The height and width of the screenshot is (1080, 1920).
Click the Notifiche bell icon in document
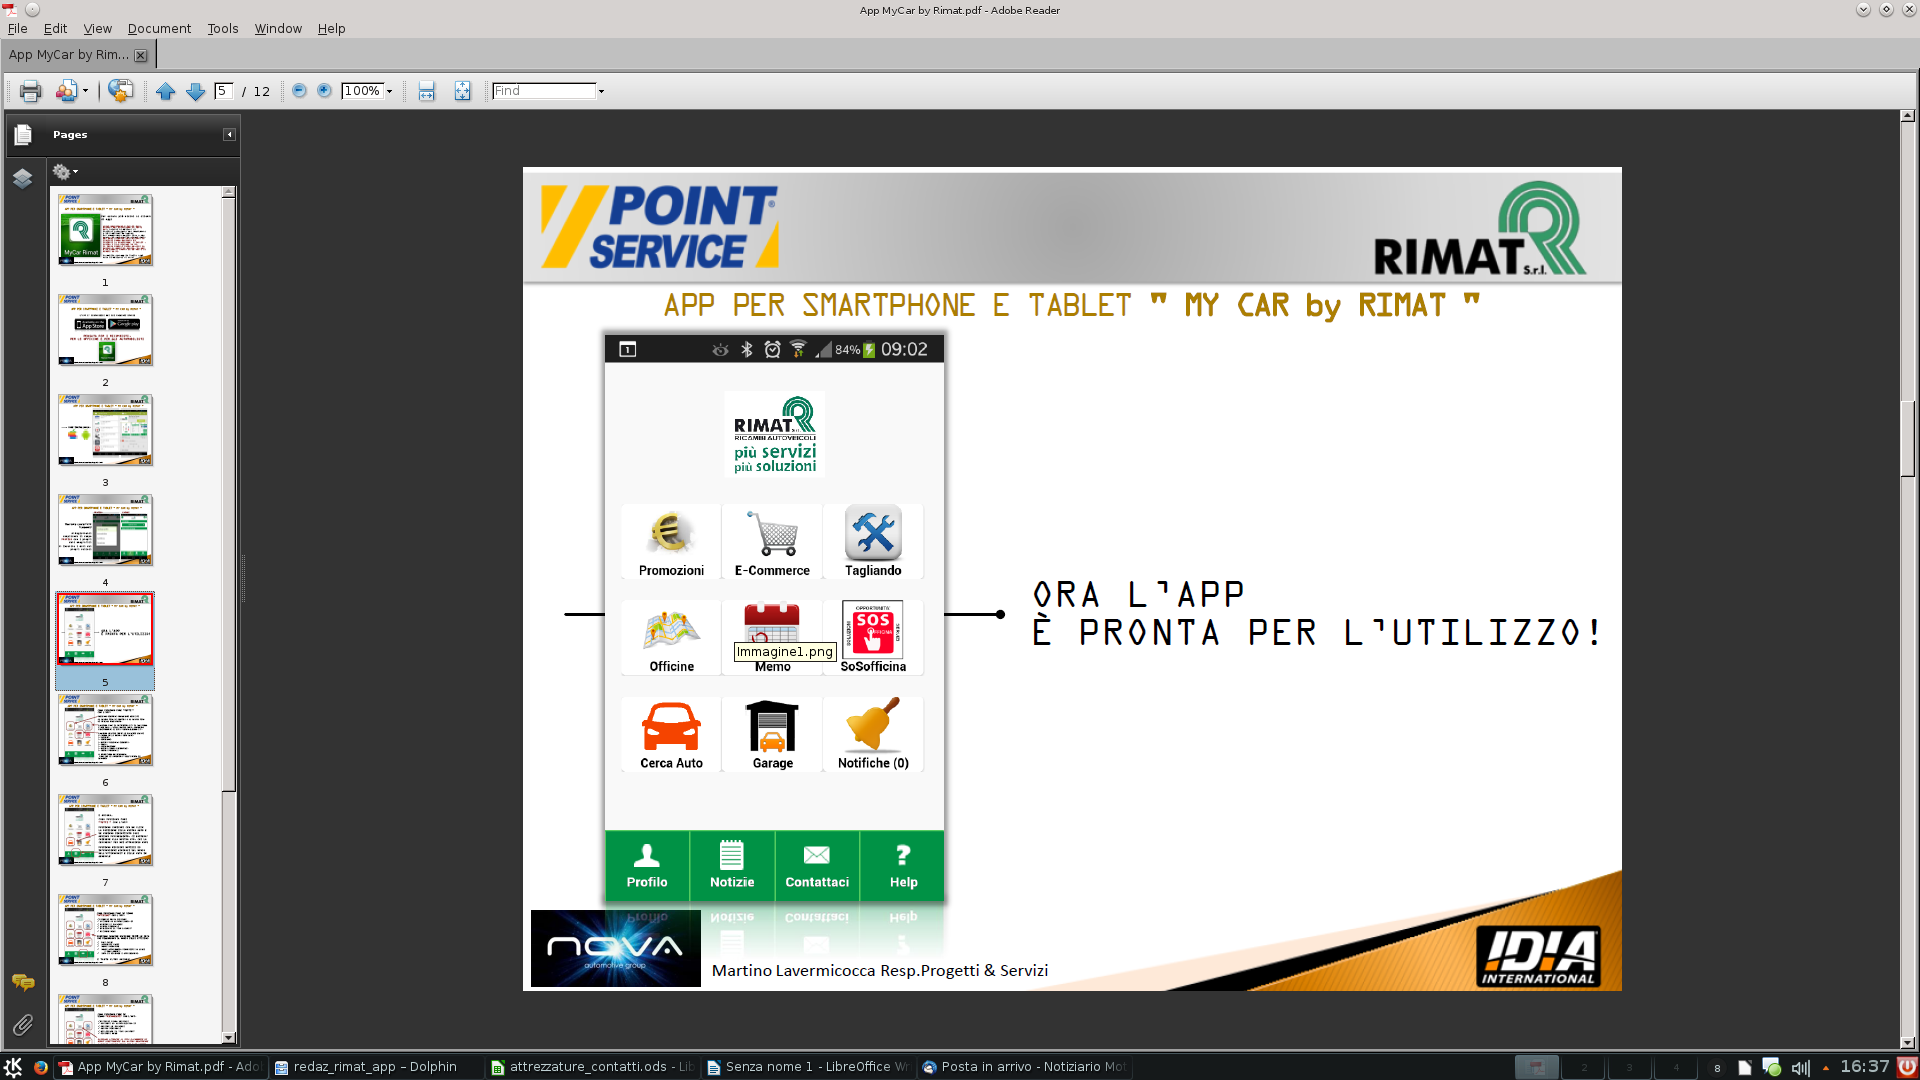tap(873, 734)
